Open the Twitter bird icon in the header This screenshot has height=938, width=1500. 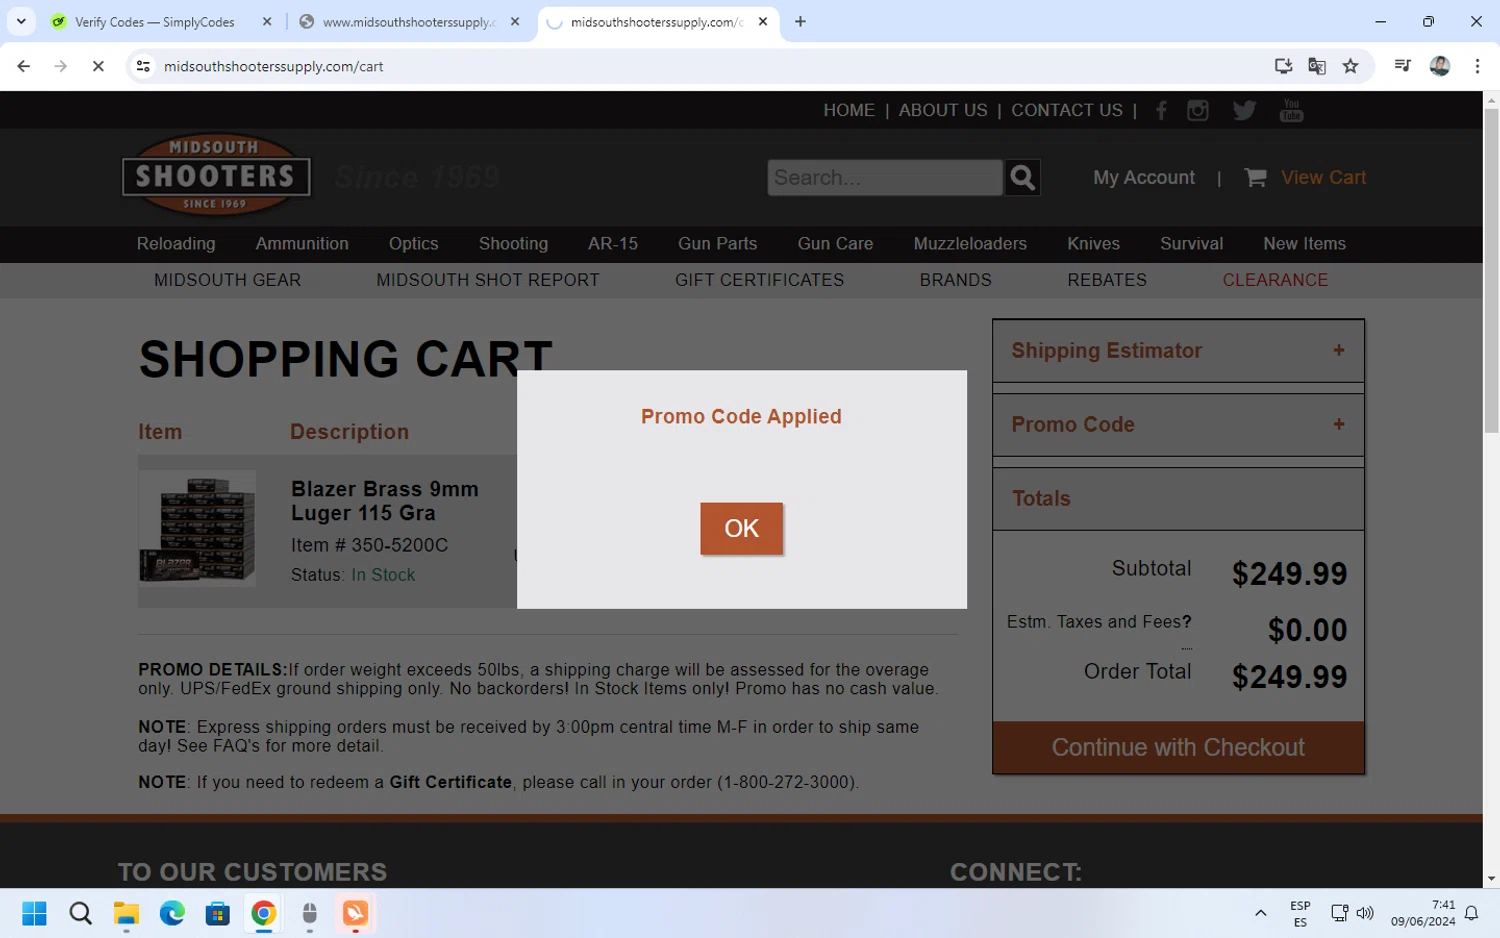tap(1244, 110)
